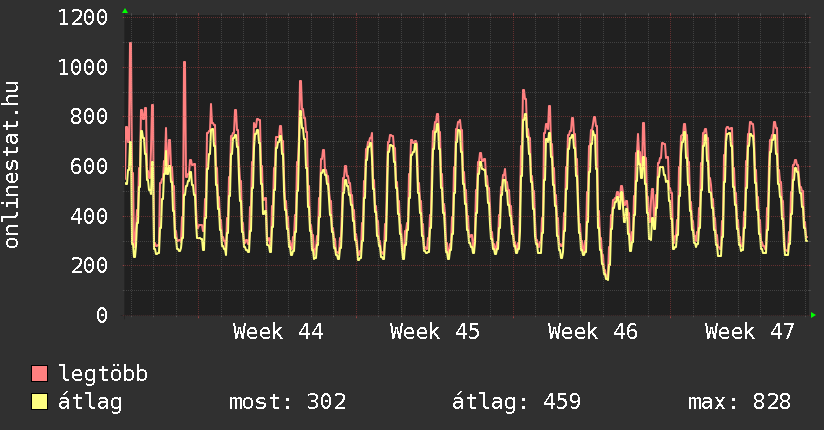Click the Week 46 axis label
The height and width of the screenshot is (430, 824).
593,331
